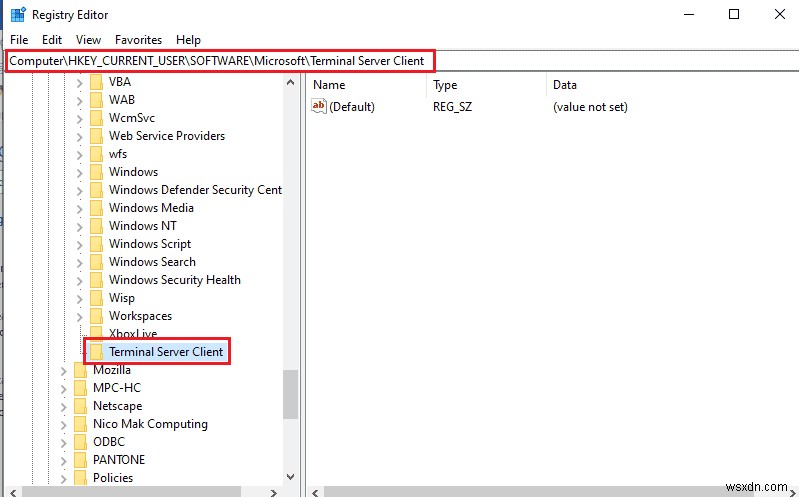Click the VBA folder icon
799x497 pixels.
96,82
